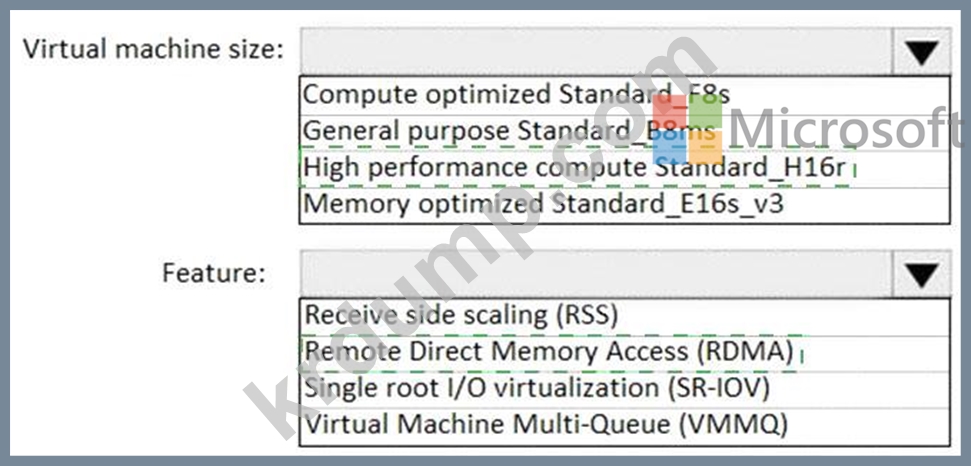Image resolution: width=971 pixels, height=466 pixels.
Task: Pick Single root I/O virtualization (SR-IOV)
Action: [x=624, y=389]
